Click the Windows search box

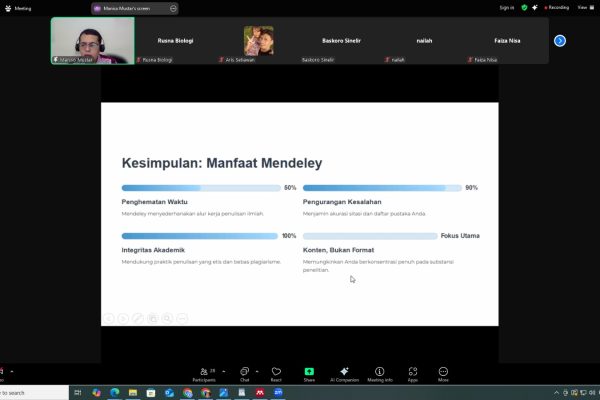[34, 393]
